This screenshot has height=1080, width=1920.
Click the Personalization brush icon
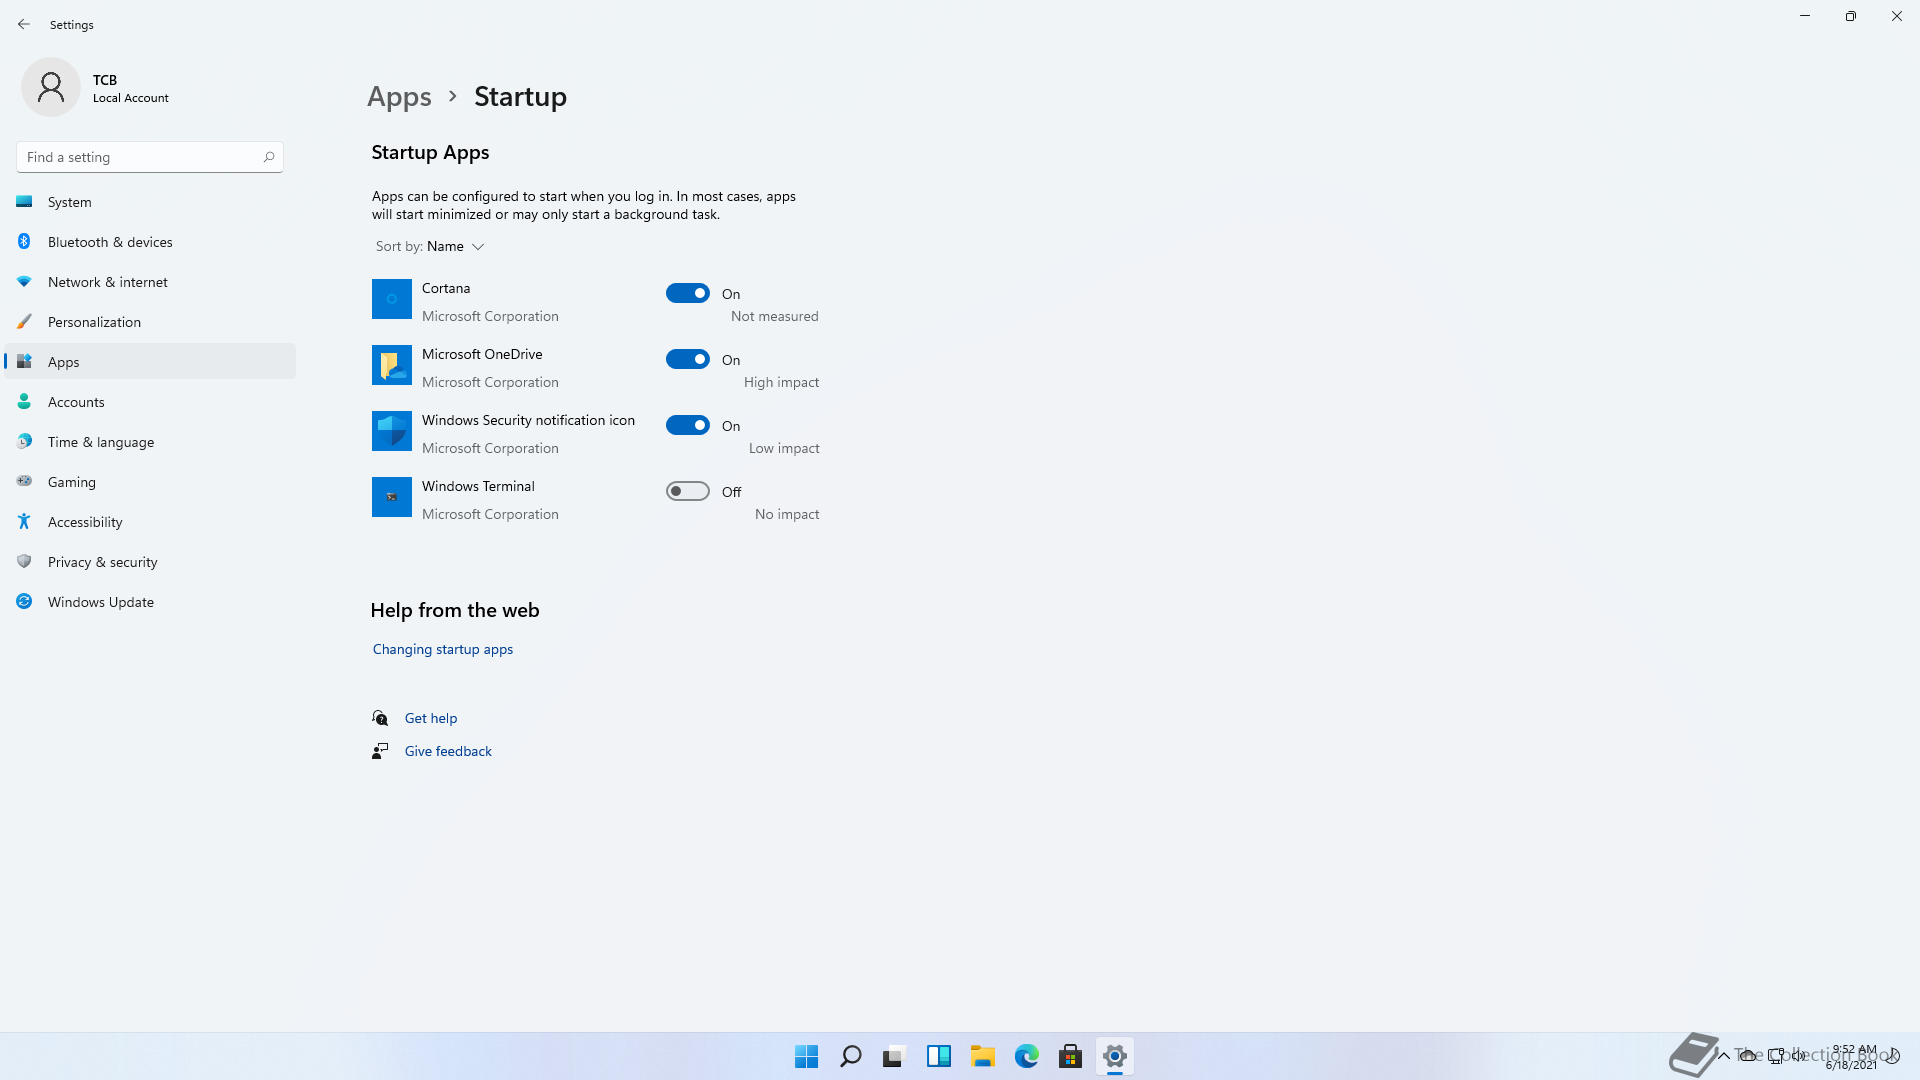(24, 322)
